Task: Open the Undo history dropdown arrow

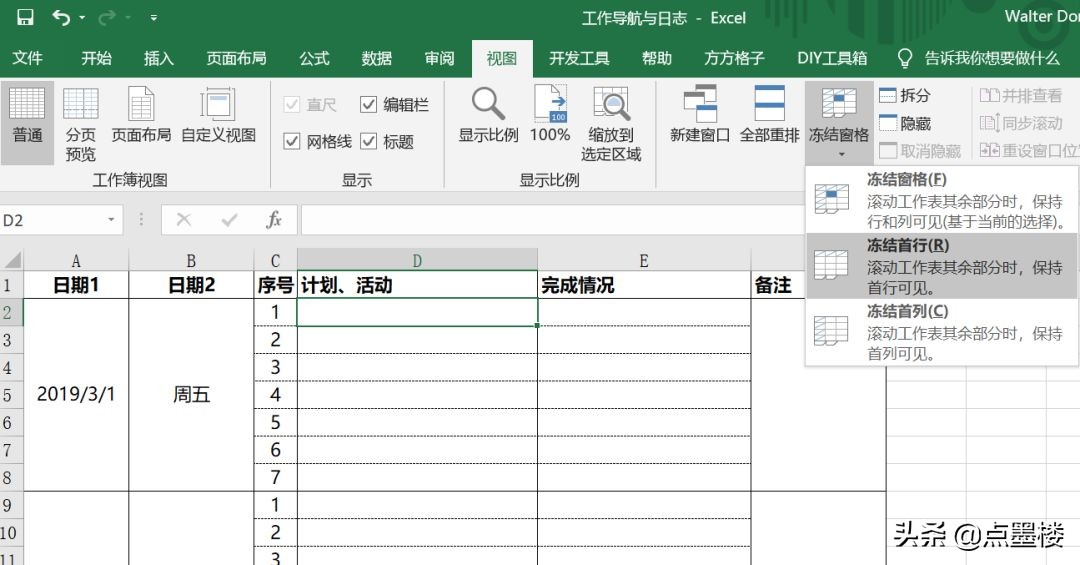Action: [83, 18]
